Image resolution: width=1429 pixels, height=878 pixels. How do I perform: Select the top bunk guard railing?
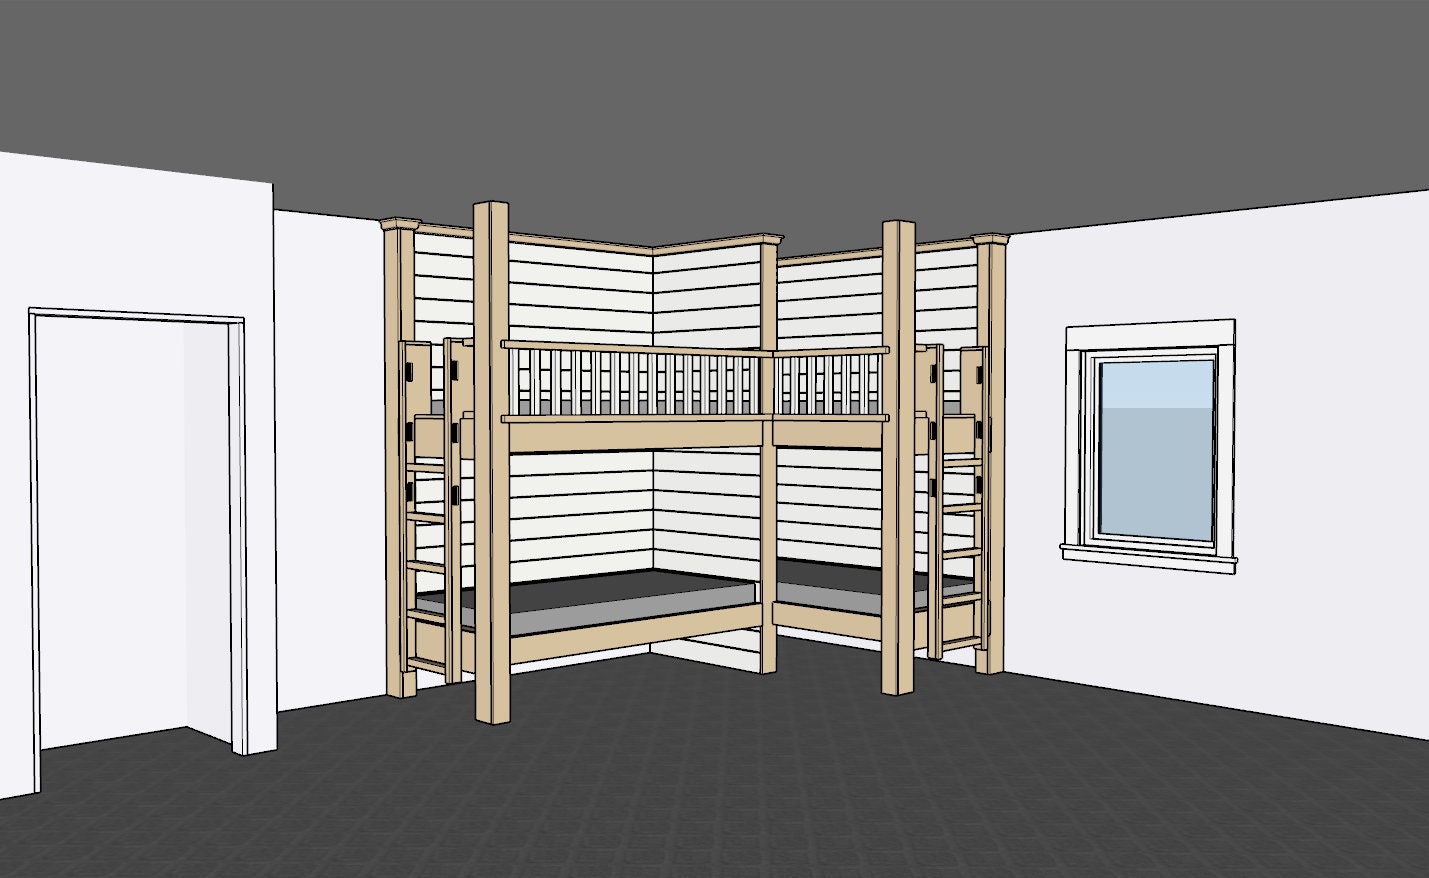pos(640,378)
